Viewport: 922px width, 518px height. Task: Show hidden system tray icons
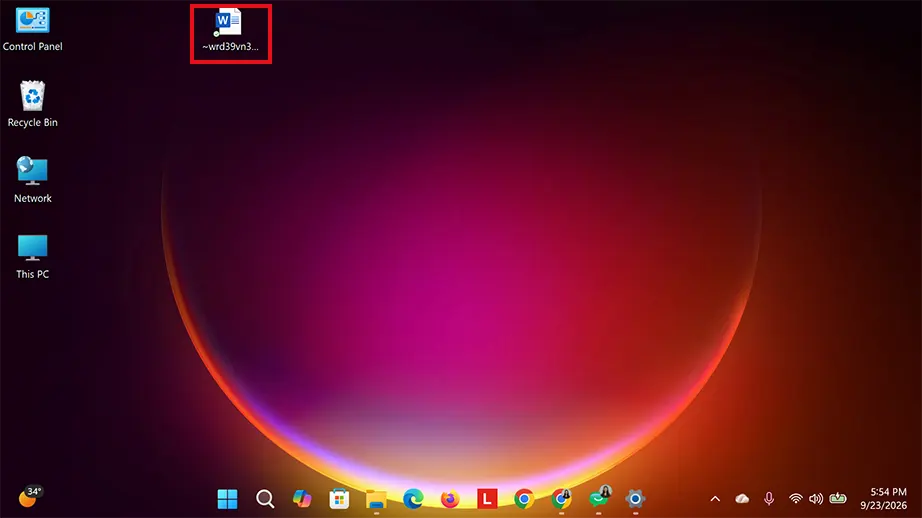point(715,499)
